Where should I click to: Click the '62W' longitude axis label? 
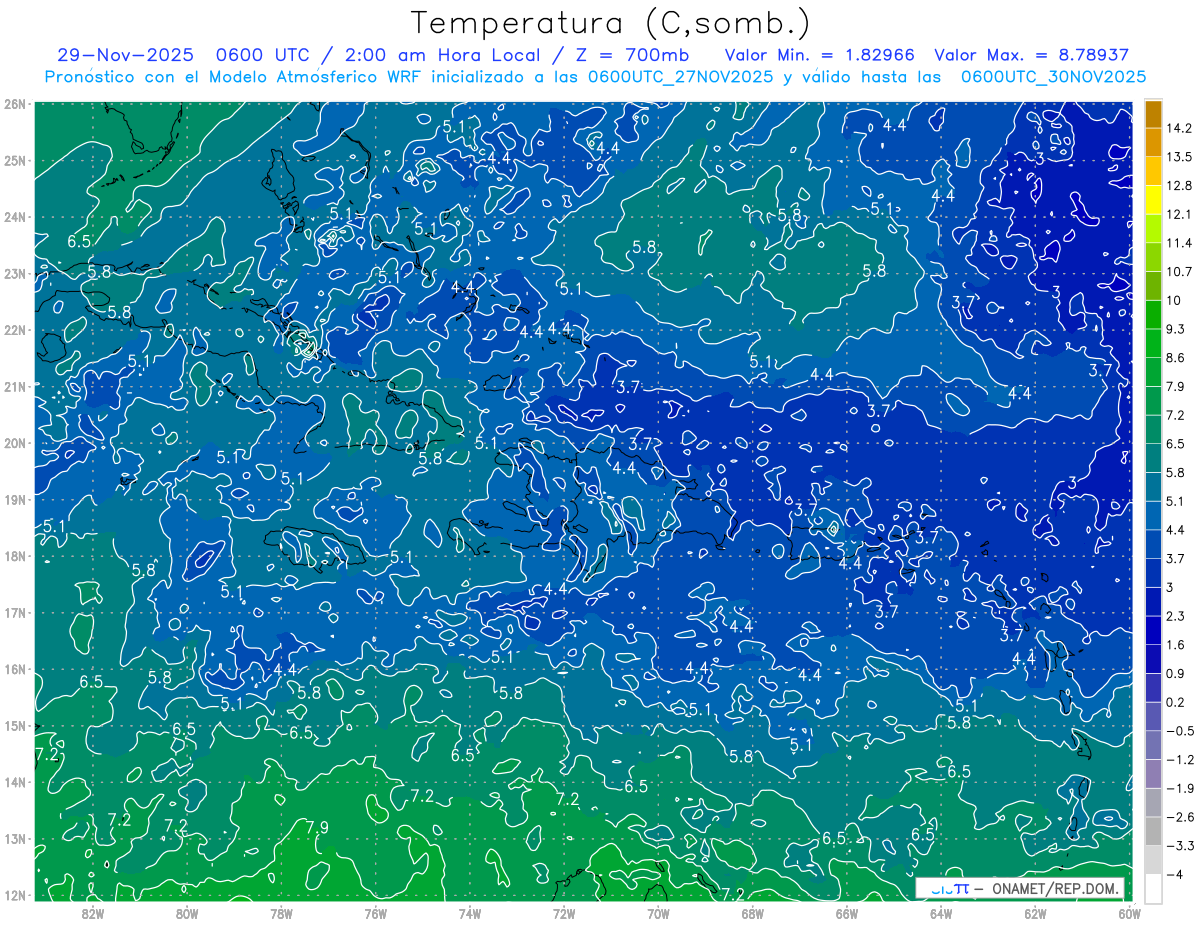tap(1035, 913)
